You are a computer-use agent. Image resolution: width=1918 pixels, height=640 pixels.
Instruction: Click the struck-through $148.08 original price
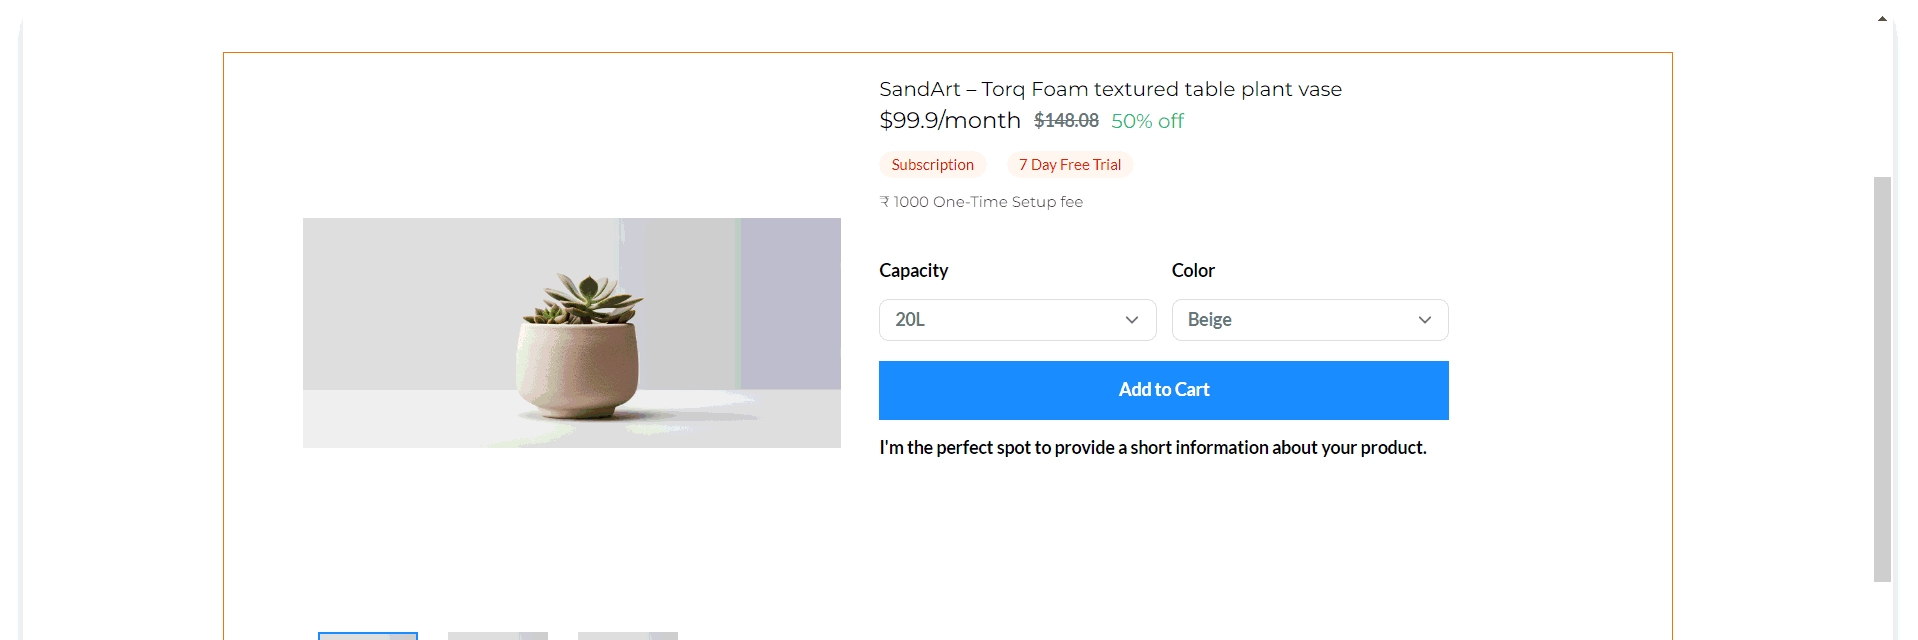click(1066, 121)
